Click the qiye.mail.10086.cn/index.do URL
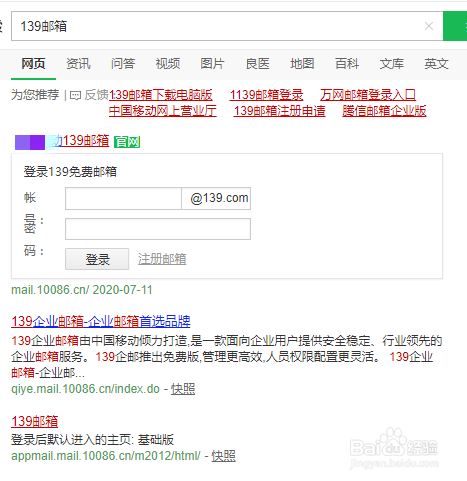The width and height of the screenshot is (467, 481). coord(86,389)
